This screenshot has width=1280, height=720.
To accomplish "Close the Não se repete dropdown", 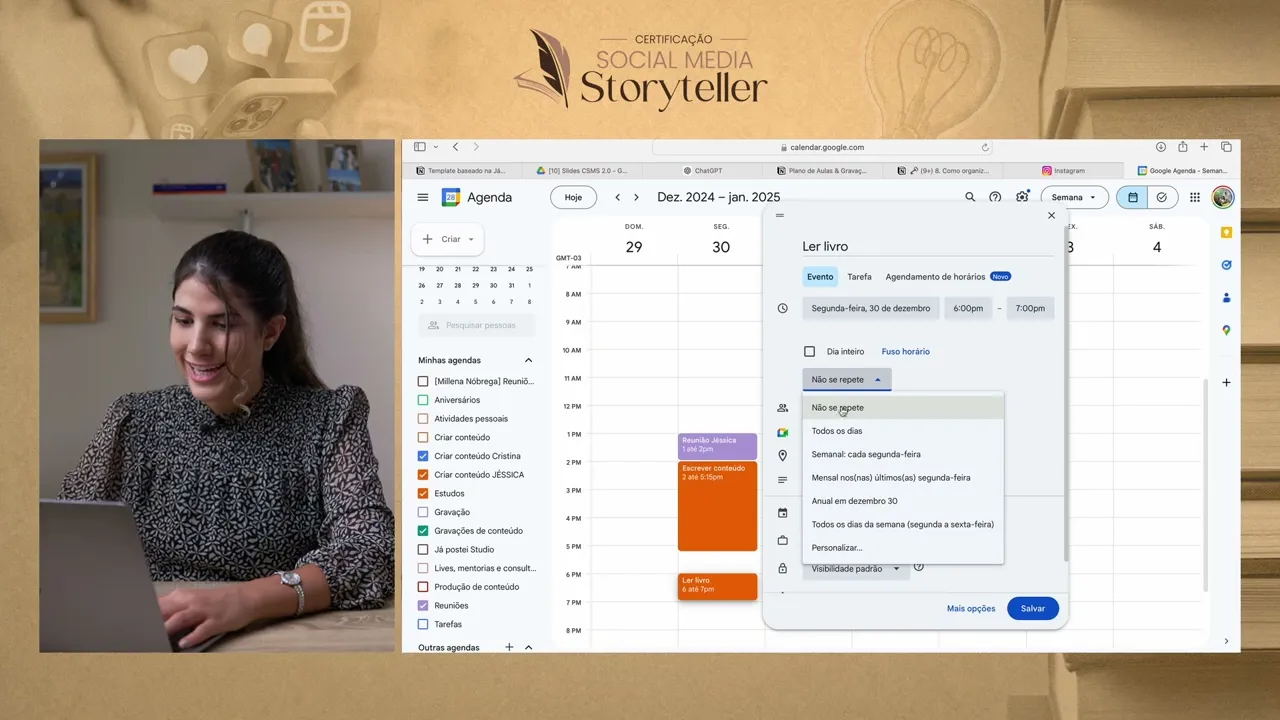I will (x=846, y=379).
